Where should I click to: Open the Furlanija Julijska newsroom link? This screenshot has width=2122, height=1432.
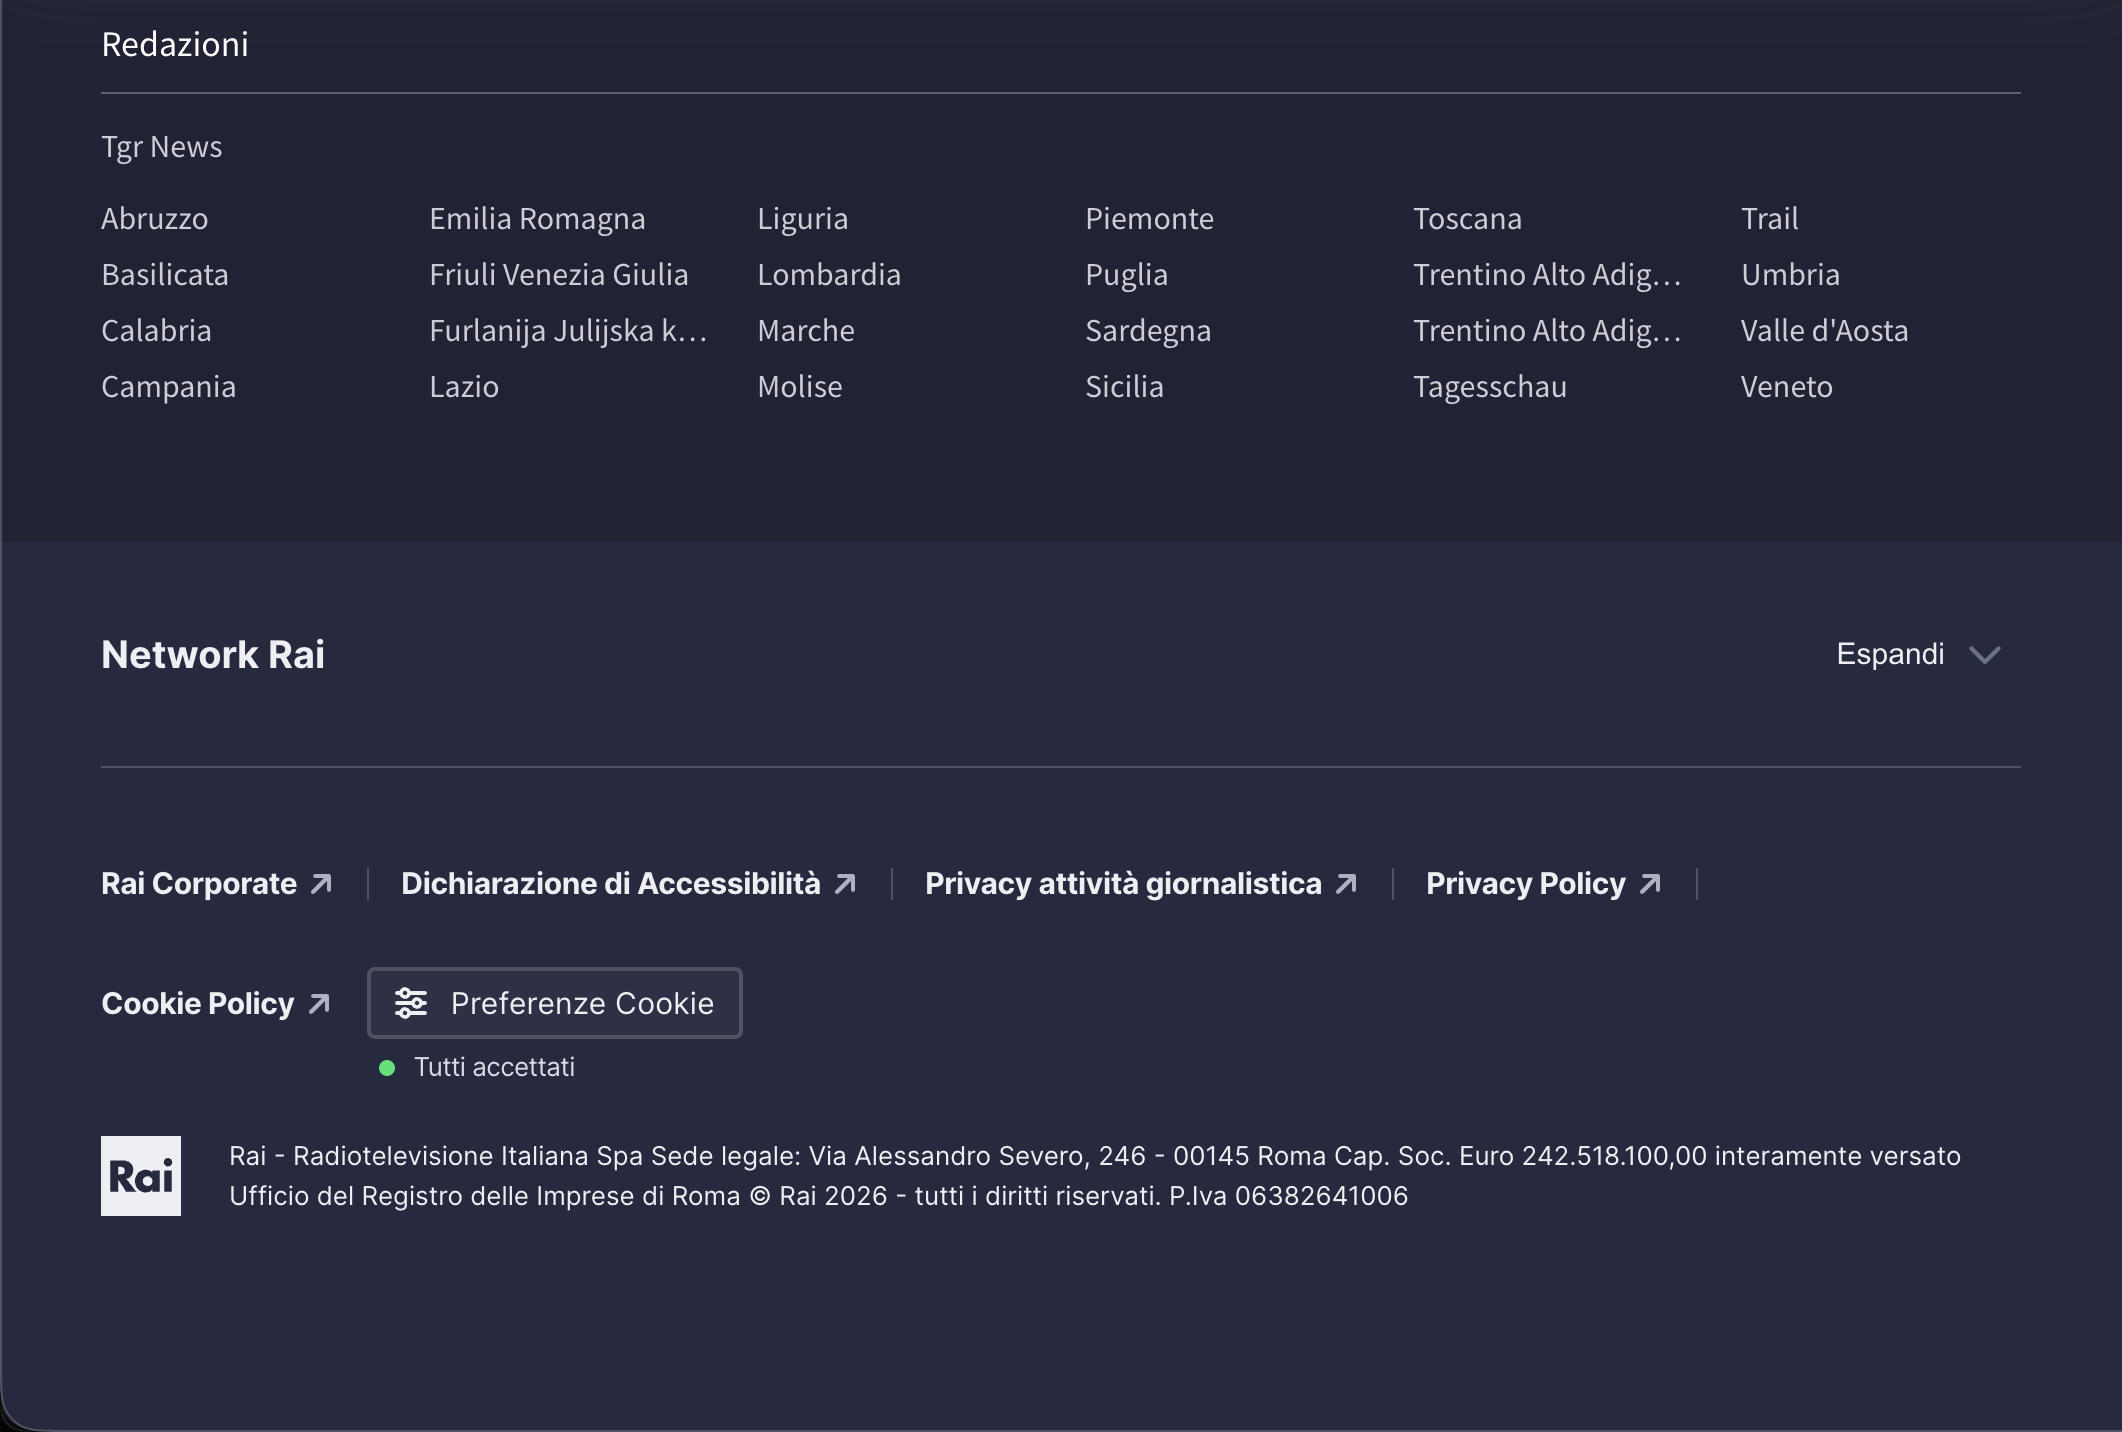(x=568, y=331)
